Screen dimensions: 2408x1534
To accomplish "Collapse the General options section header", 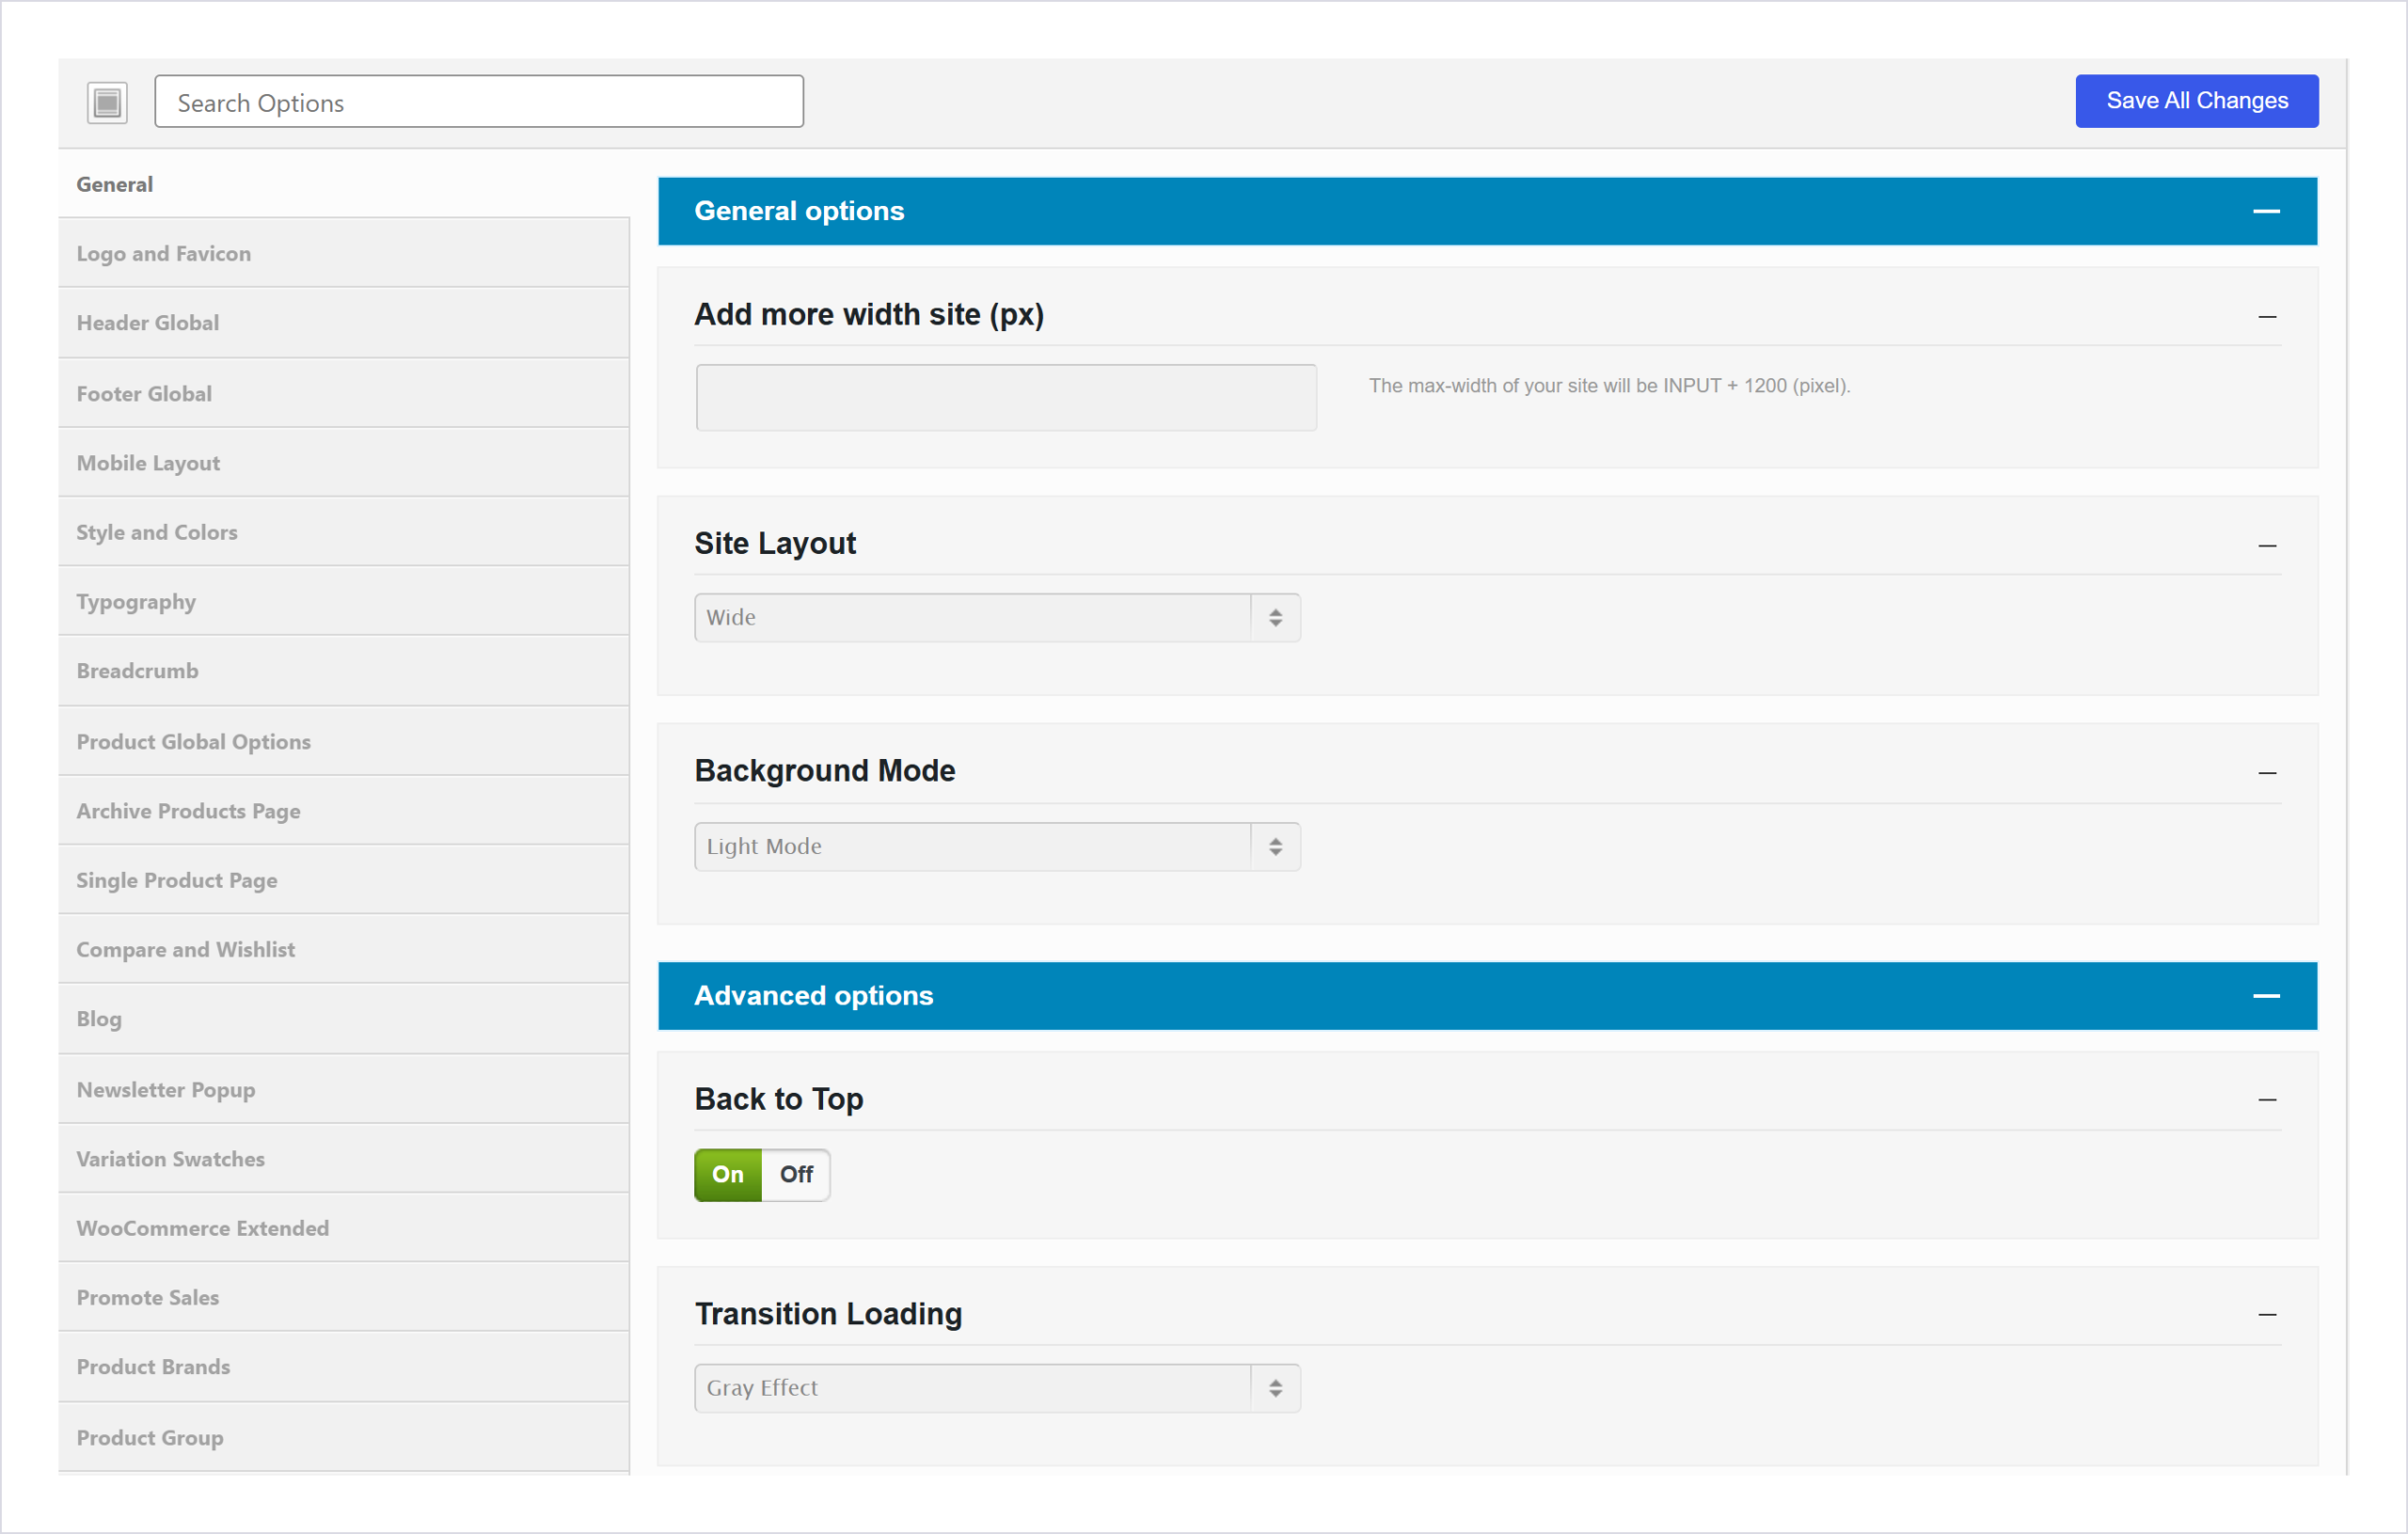I will (2266, 211).
